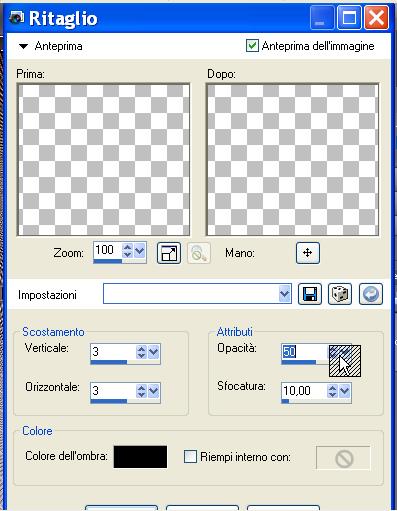Screen dimensions: 397x511
Task: Save preset with floppy disk icon
Action: pyautogui.click(x=310, y=294)
